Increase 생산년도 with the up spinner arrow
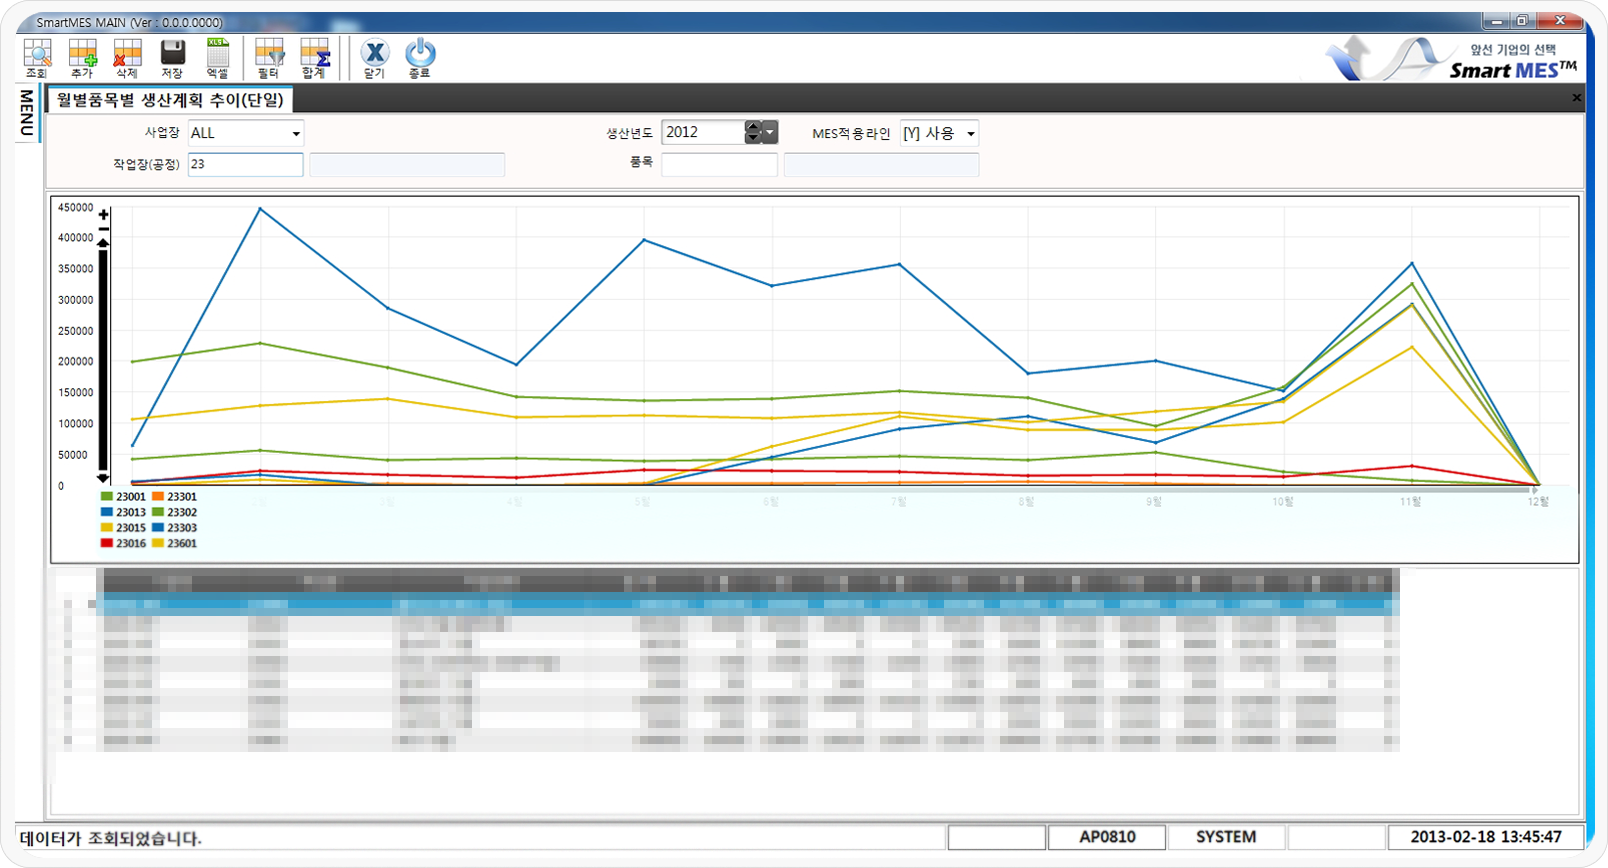Screen dimensions: 1608x868 pos(753,127)
